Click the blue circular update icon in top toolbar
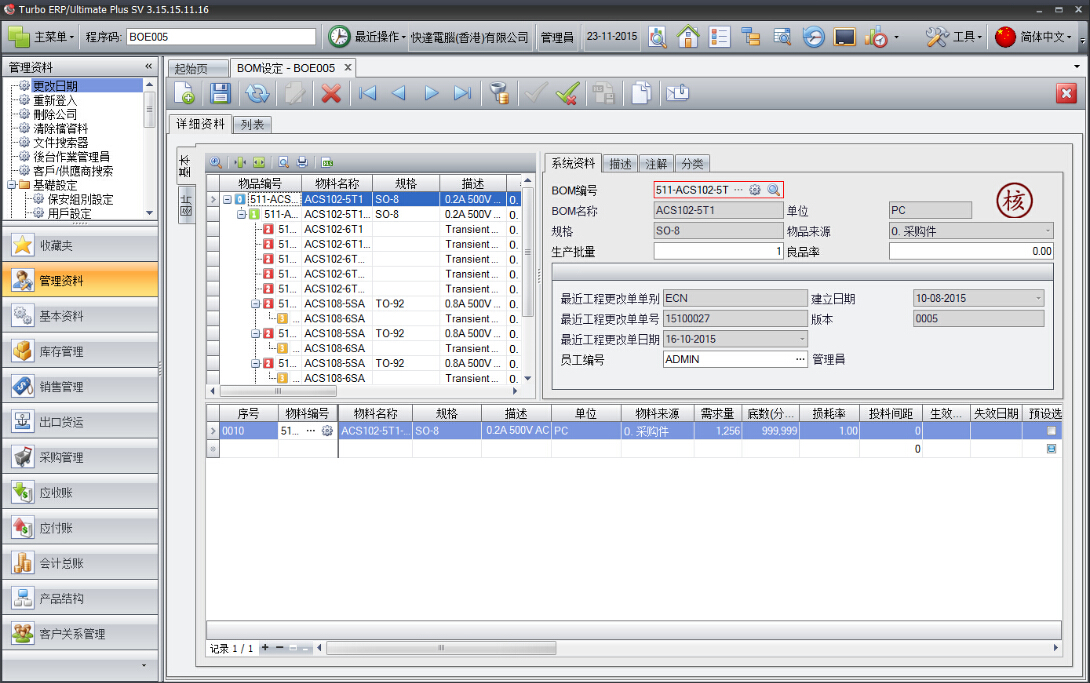 click(x=813, y=37)
